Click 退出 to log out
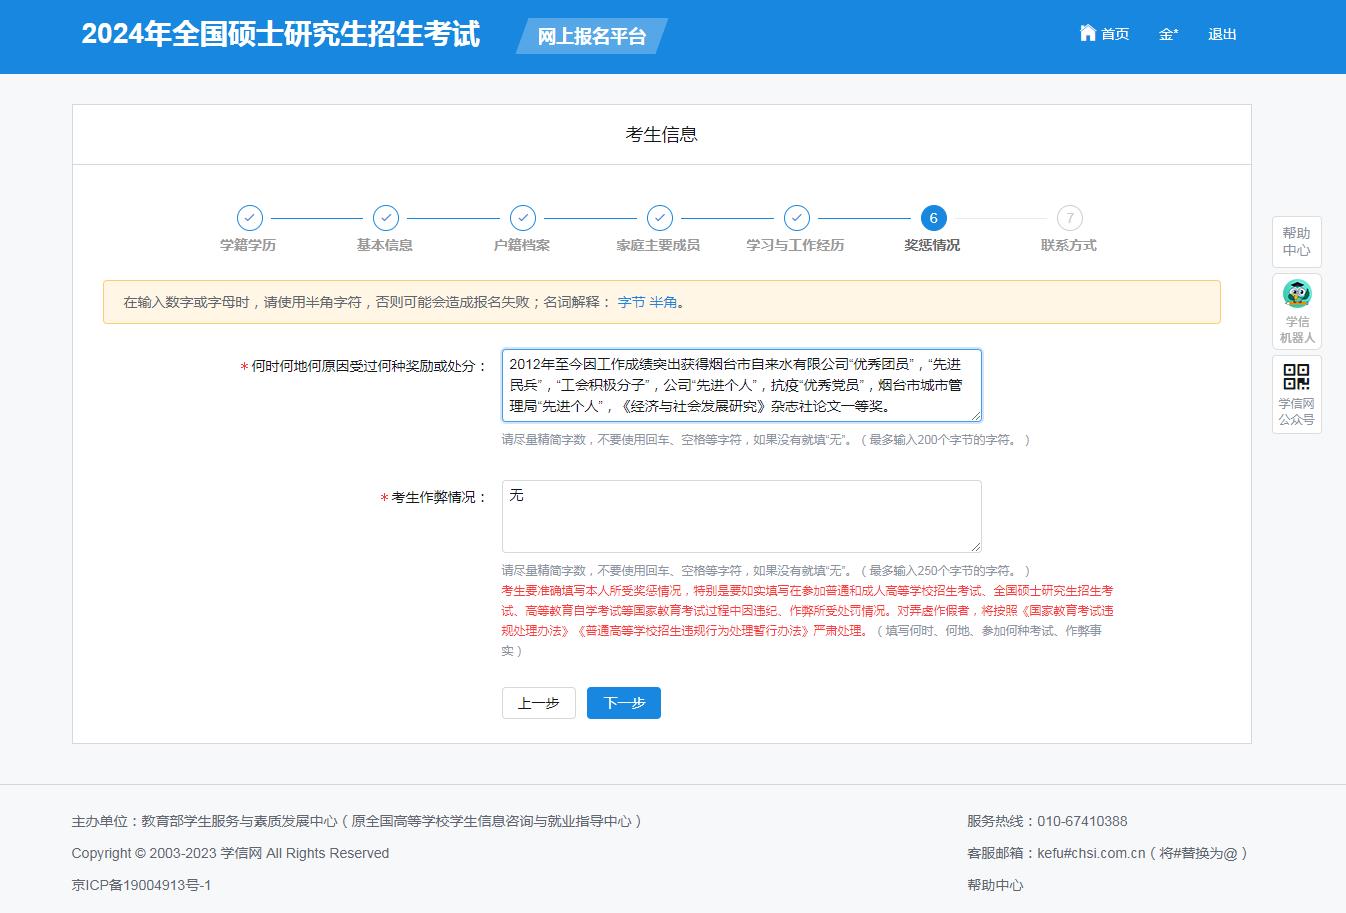Image resolution: width=1346 pixels, height=913 pixels. pos(1222,34)
